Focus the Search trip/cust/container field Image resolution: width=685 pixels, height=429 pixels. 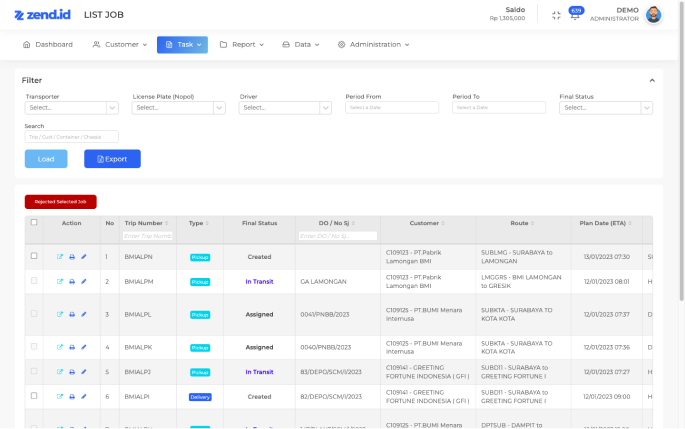point(72,137)
